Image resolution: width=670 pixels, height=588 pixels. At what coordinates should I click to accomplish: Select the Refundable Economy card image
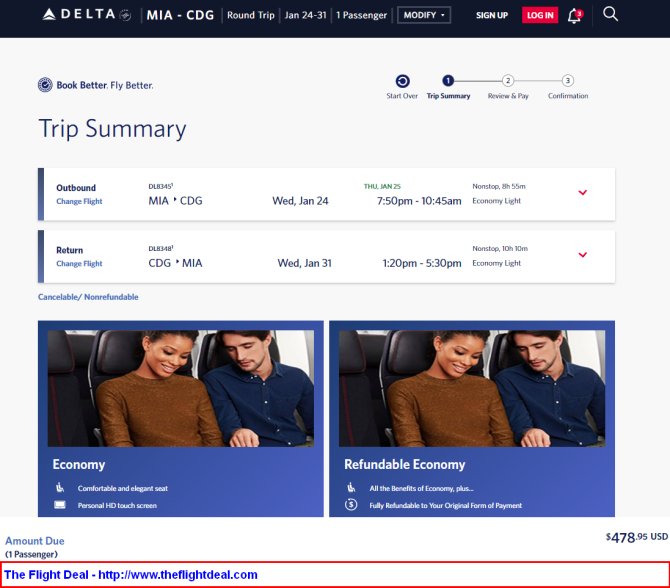click(x=472, y=388)
